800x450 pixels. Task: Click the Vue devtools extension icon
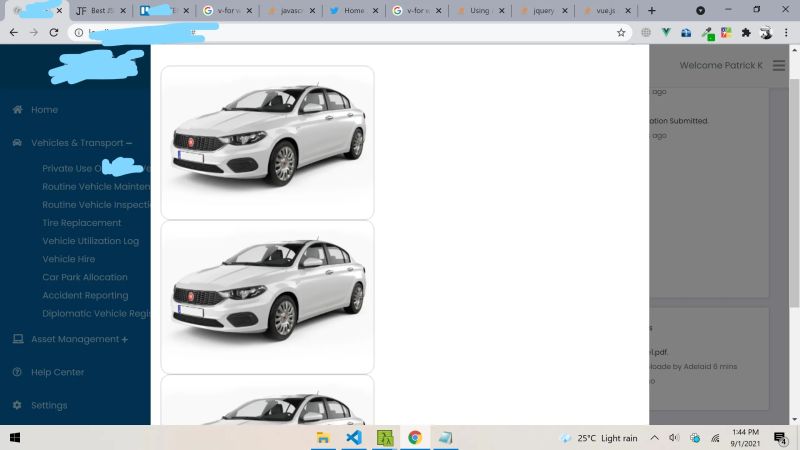(x=666, y=33)
